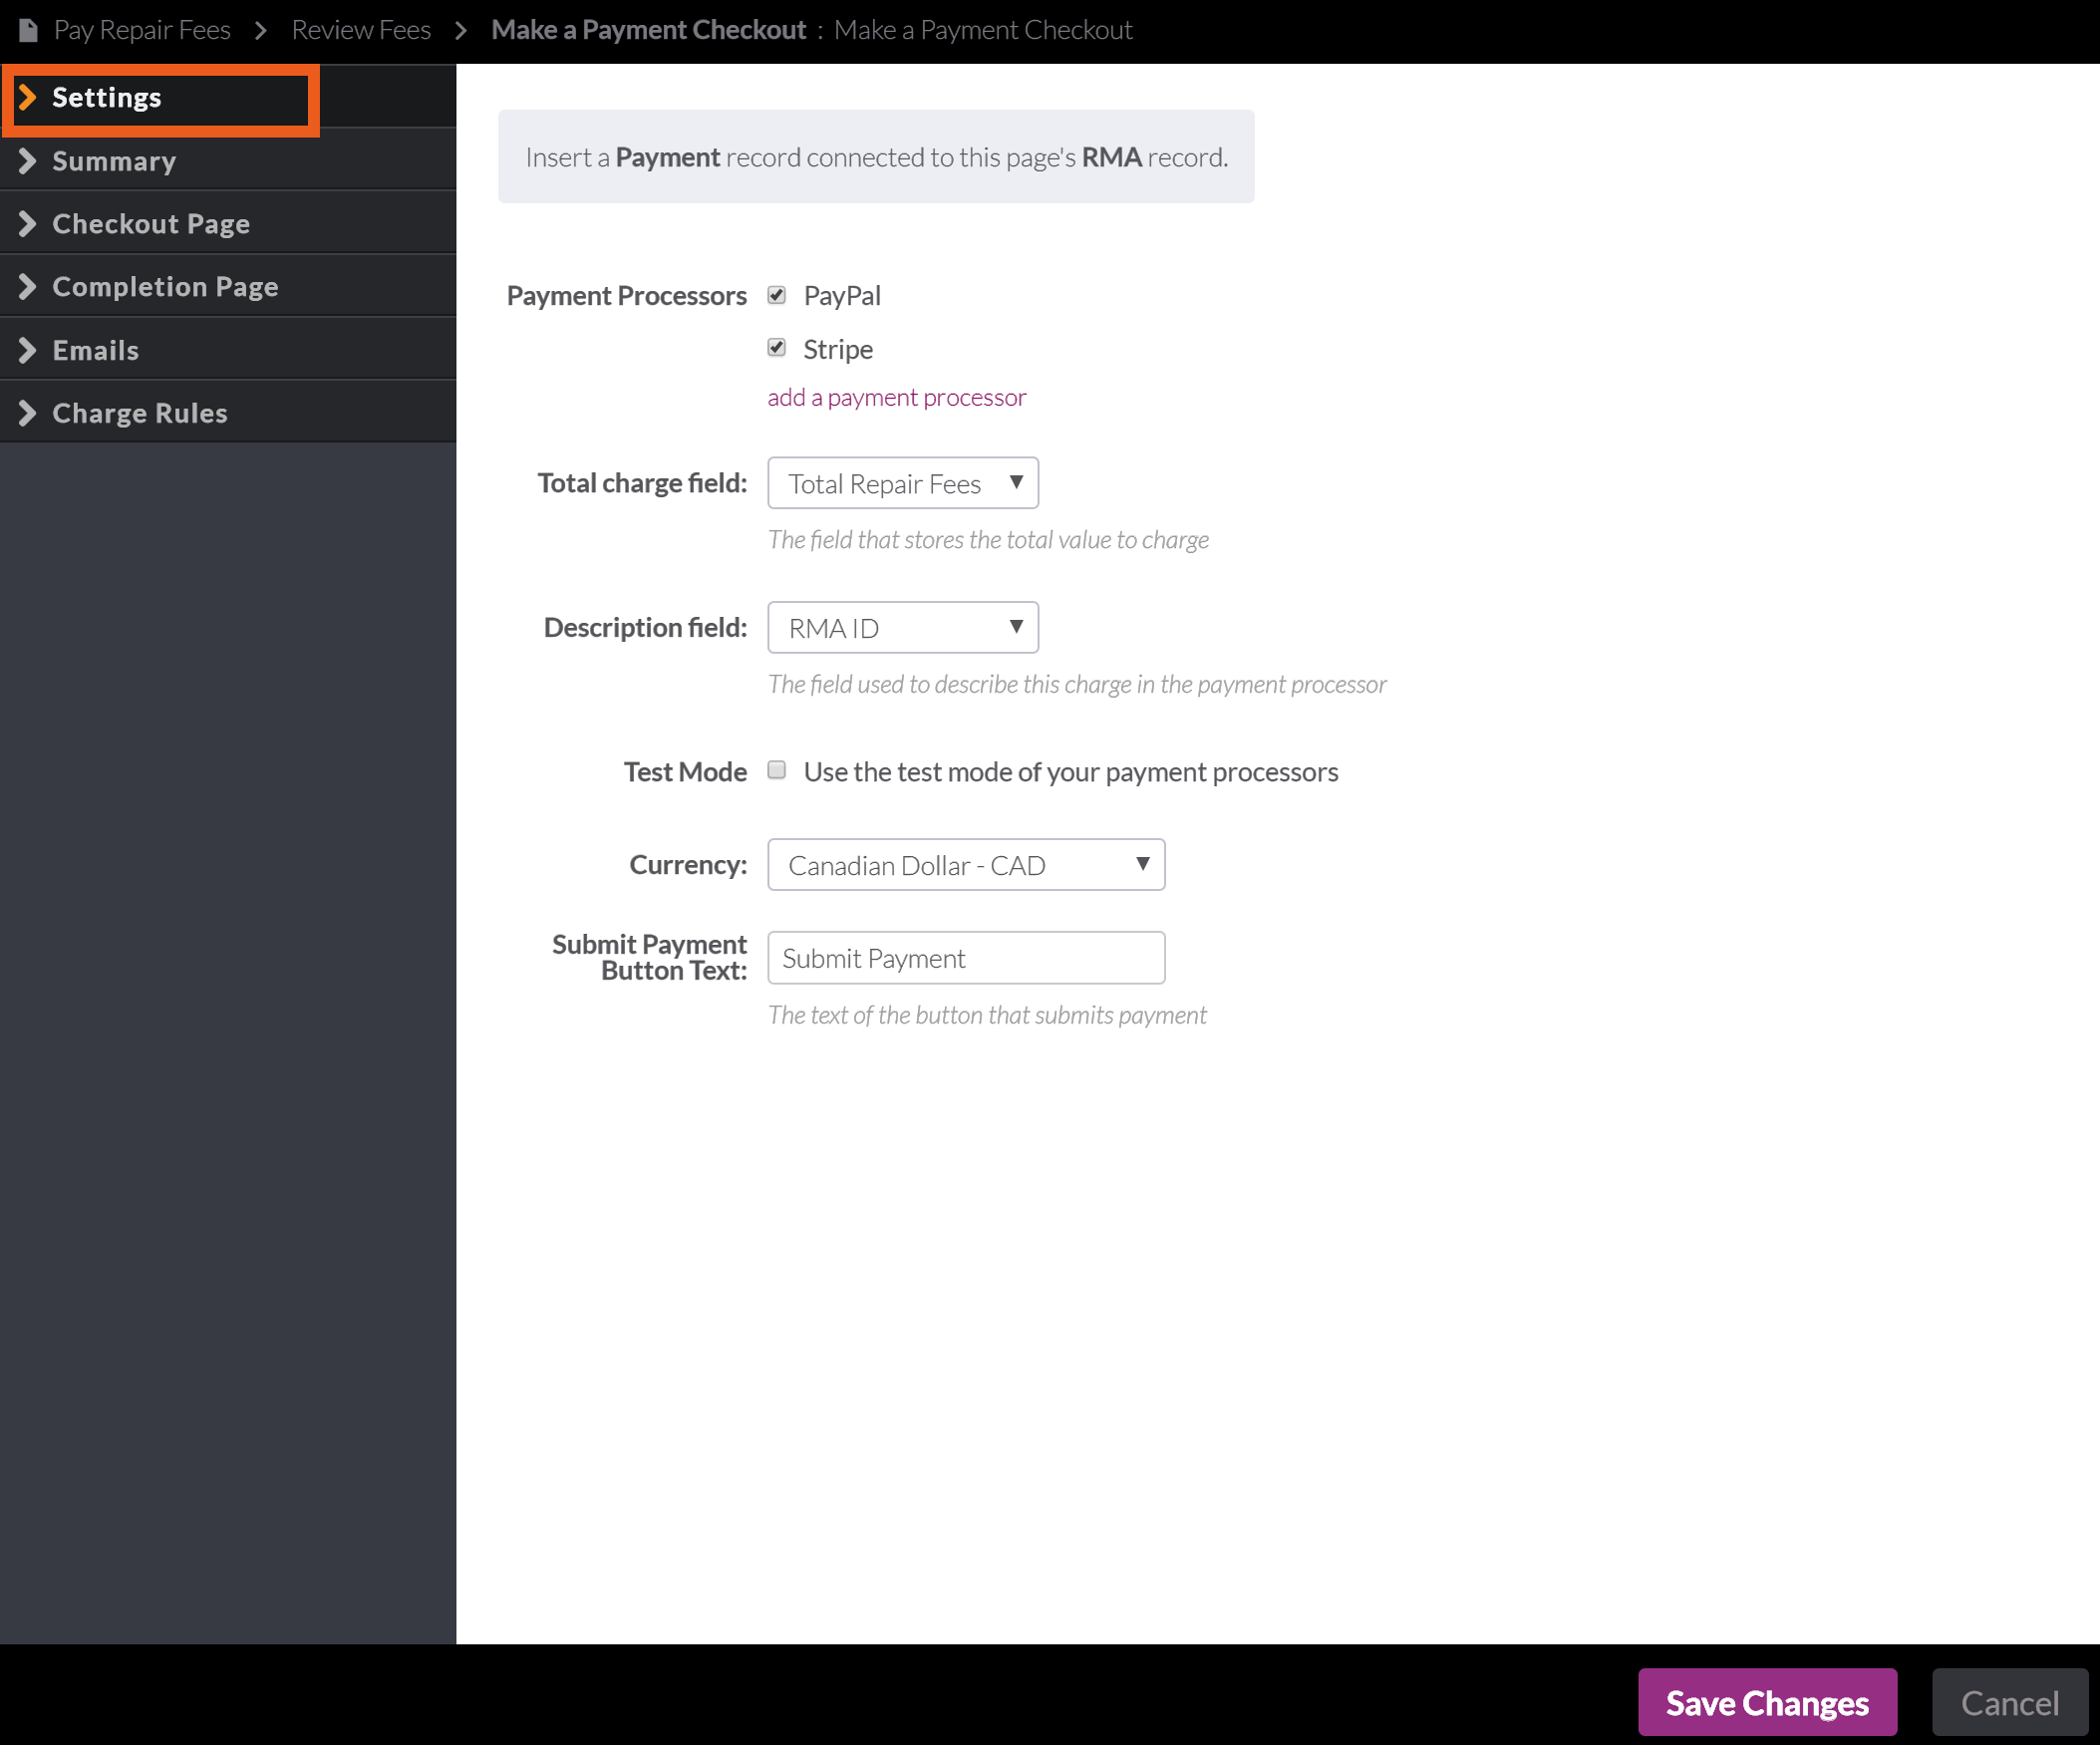
Task: Open the Emails section
Action: click(x=228, y=350)
